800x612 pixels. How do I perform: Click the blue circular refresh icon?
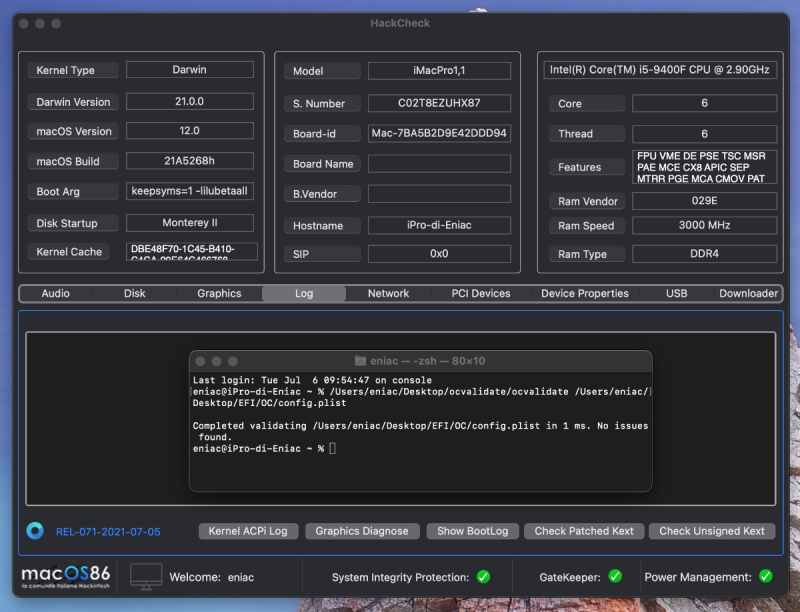(36, 531)
